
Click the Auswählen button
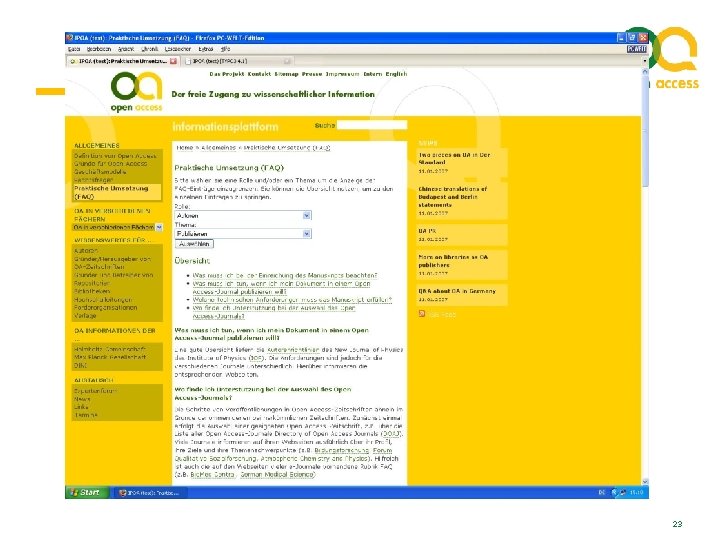(194, 244)
